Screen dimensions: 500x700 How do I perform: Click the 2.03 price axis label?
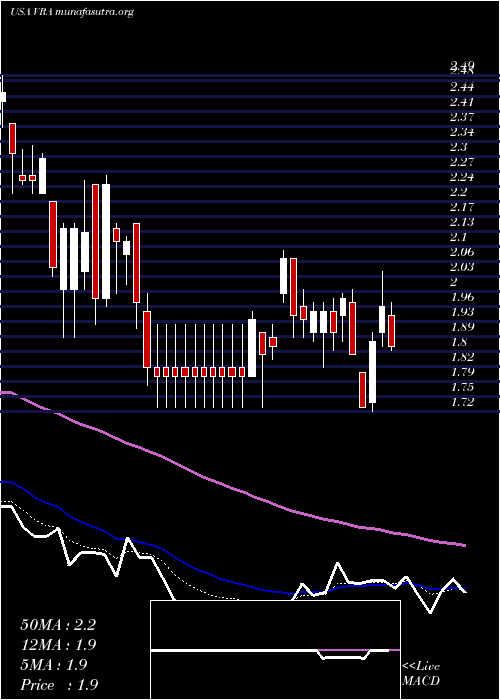(462, 267)
